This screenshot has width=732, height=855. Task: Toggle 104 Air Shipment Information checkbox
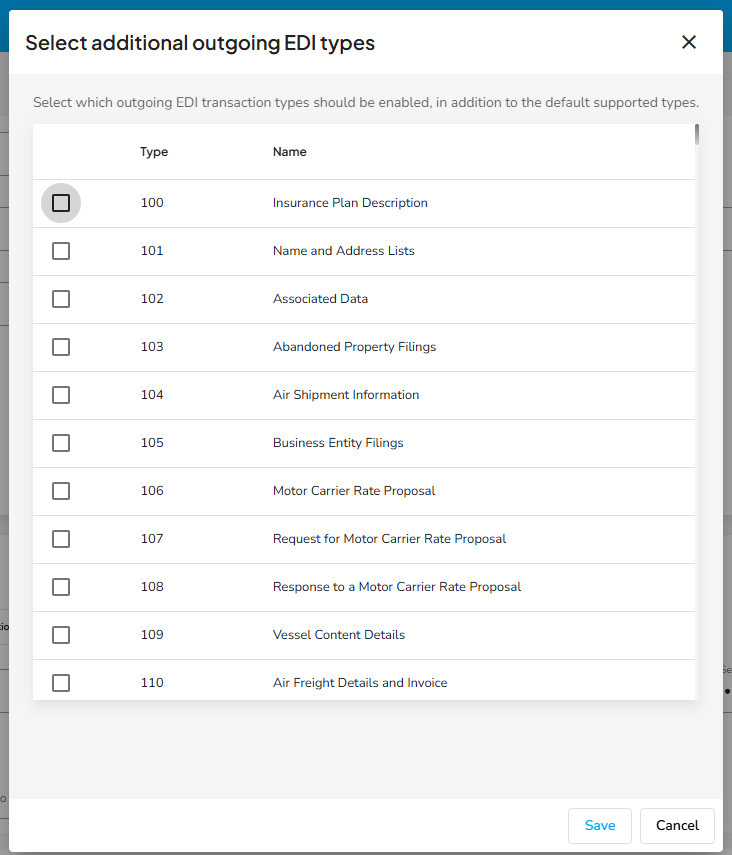61,395
